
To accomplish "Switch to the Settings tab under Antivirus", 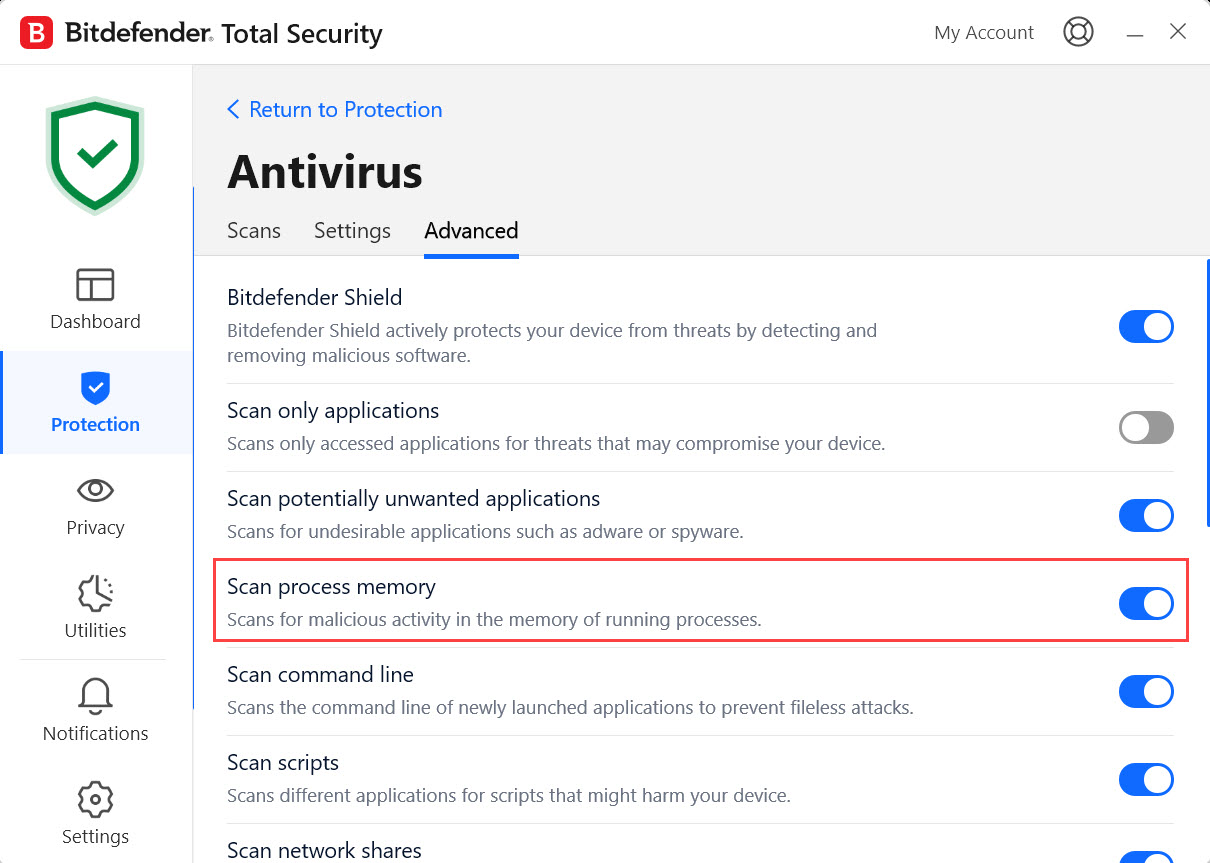I will point(352,231).
